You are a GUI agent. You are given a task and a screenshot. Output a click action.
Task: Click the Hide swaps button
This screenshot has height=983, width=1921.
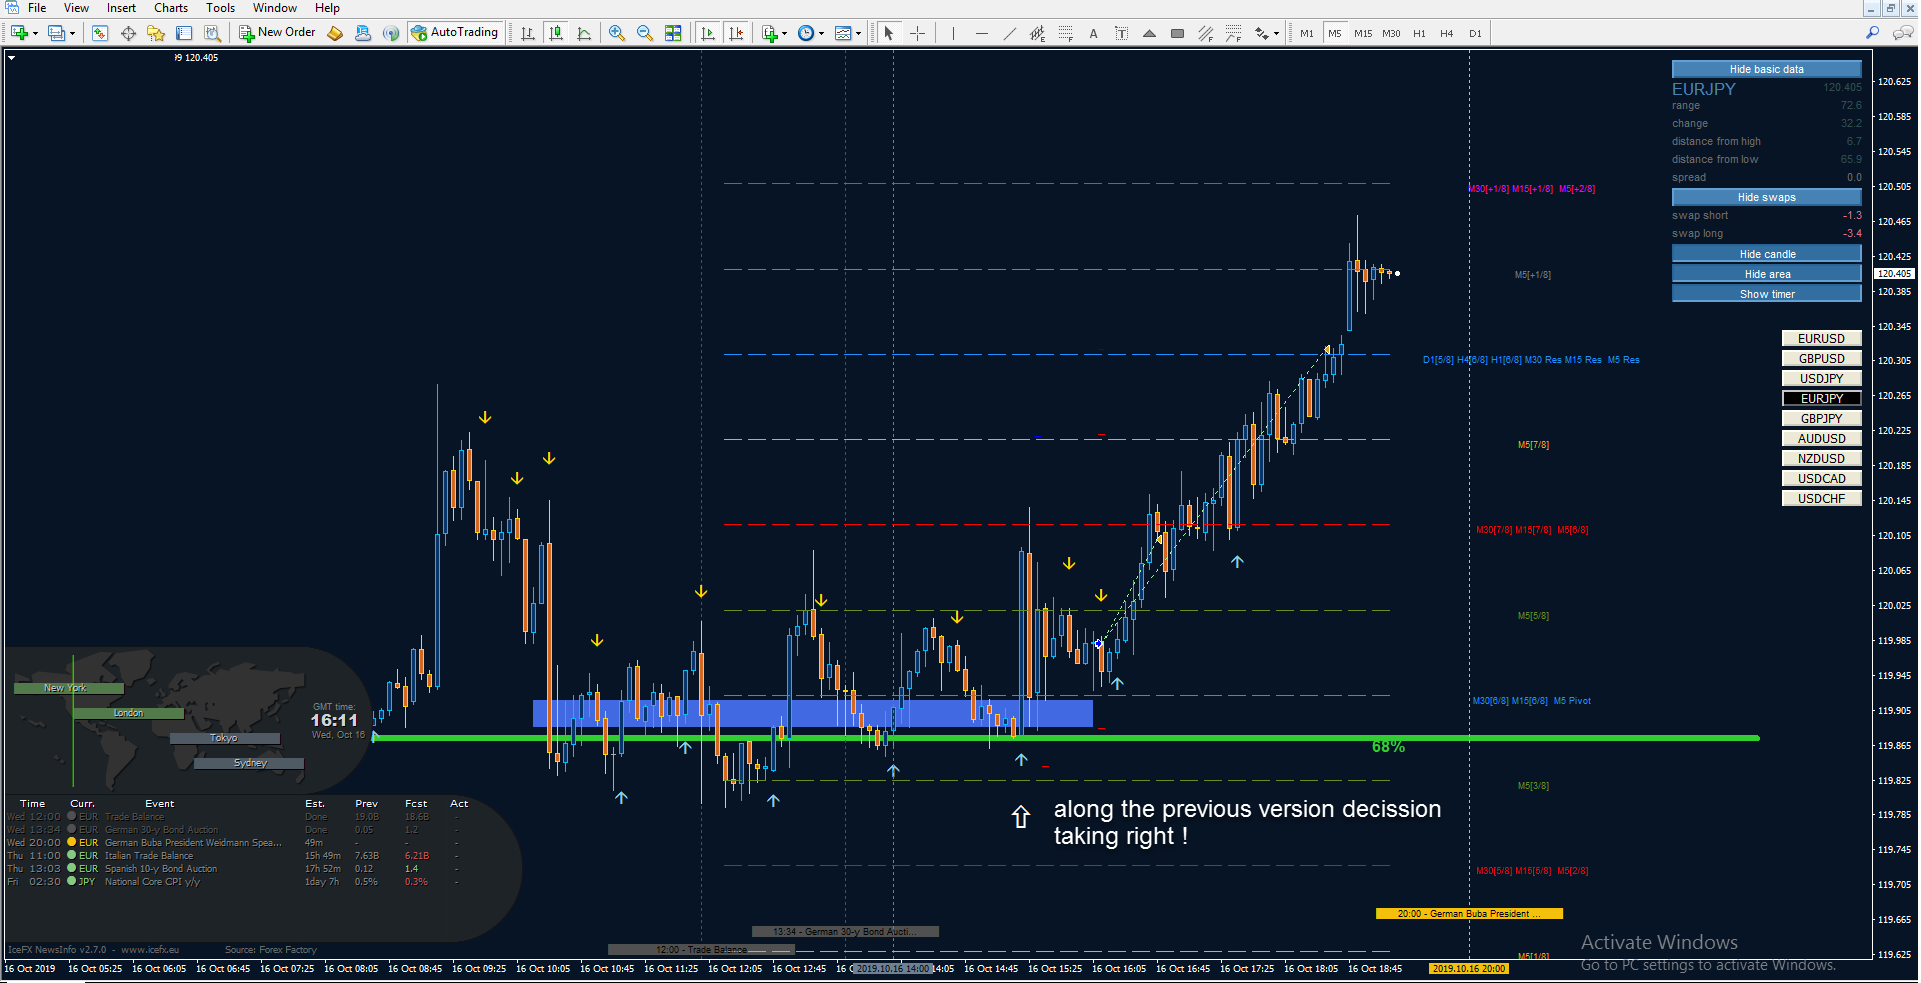pyautogui.click(x=1766, y=197)
